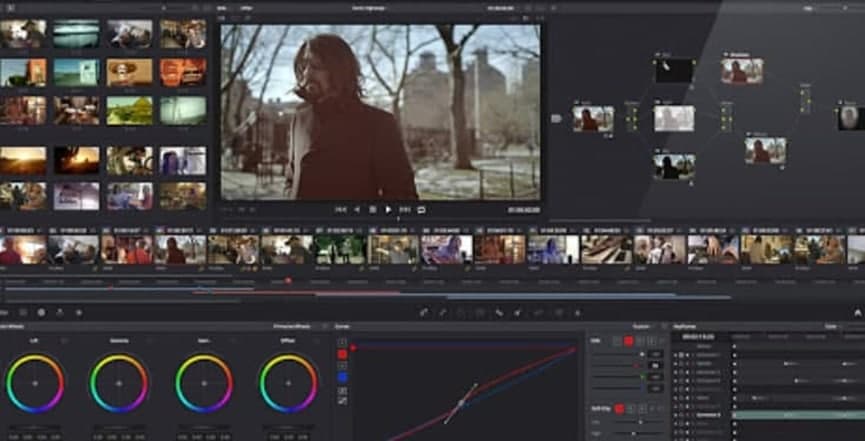
Task: Click the first palette icon in center toolbar
Action: click(424, 313)
